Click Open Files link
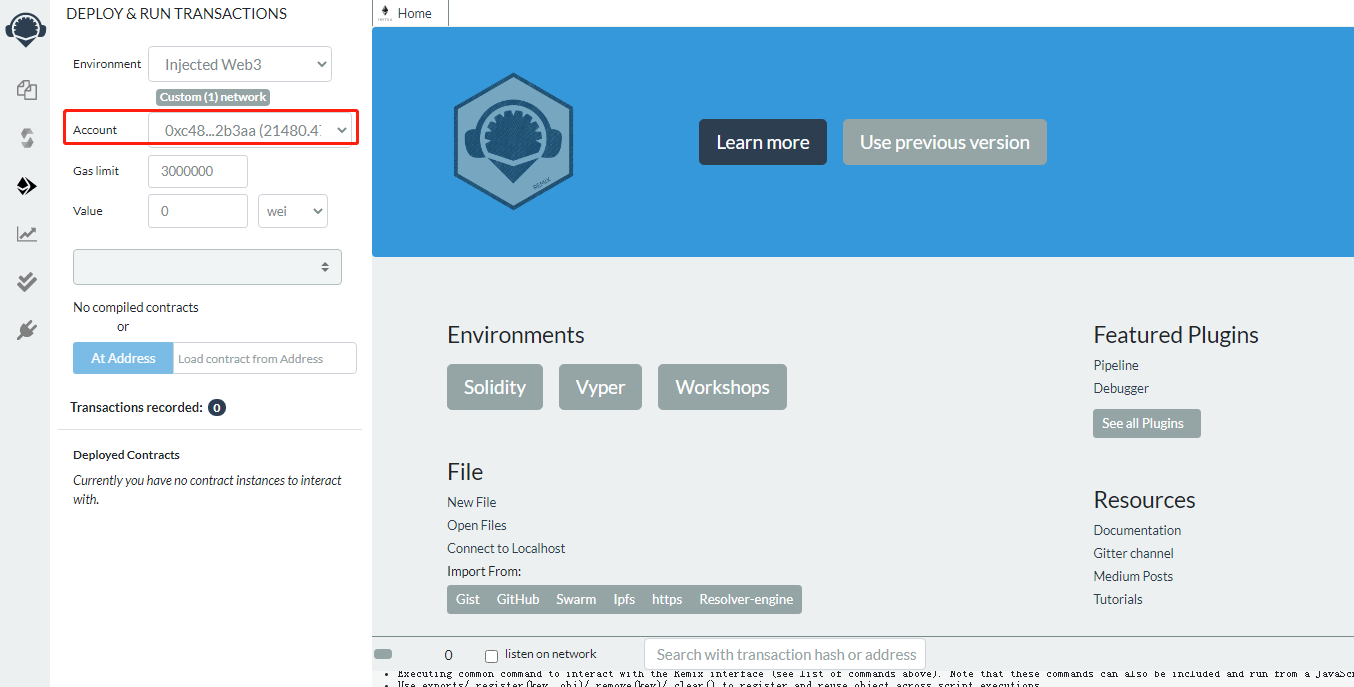Image resolution: width=1354 pixels, height=687 pixels. pos(477,525)
